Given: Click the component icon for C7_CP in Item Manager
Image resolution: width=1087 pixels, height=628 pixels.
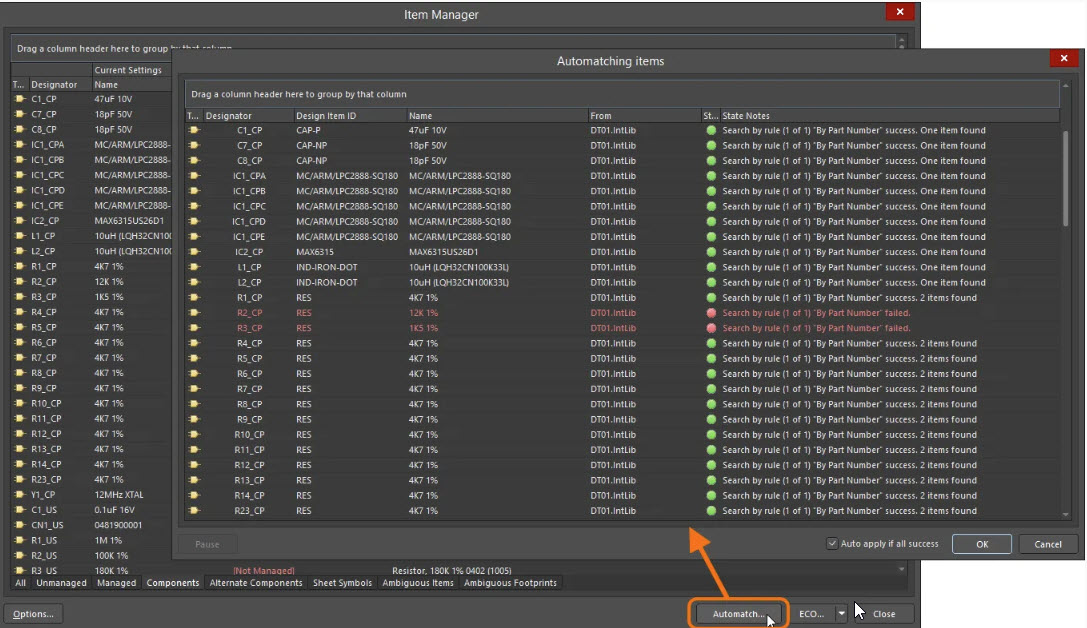Looking at the screenshot, I should [x=20, y=114].
